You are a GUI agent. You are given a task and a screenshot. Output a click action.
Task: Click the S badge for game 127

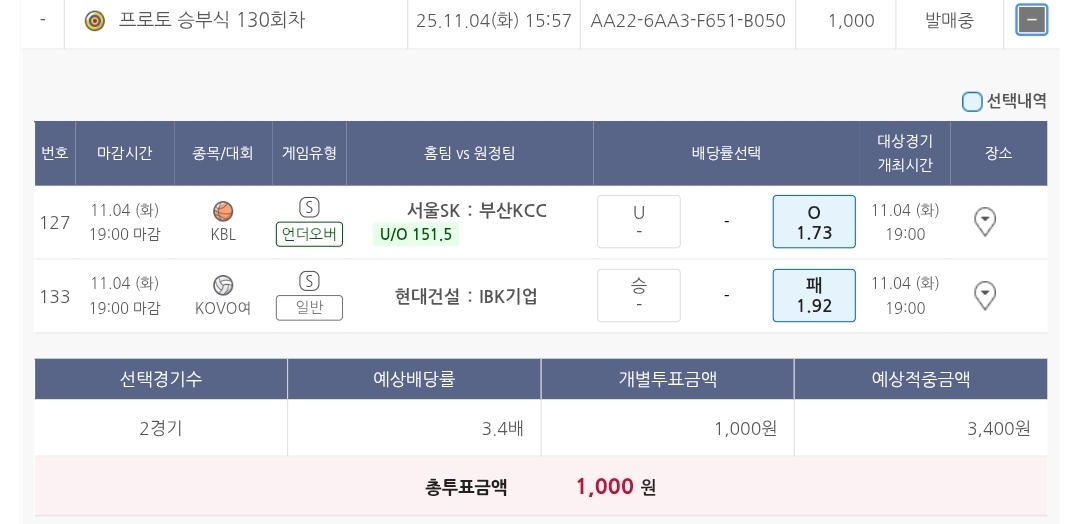[x=309, y=207]
